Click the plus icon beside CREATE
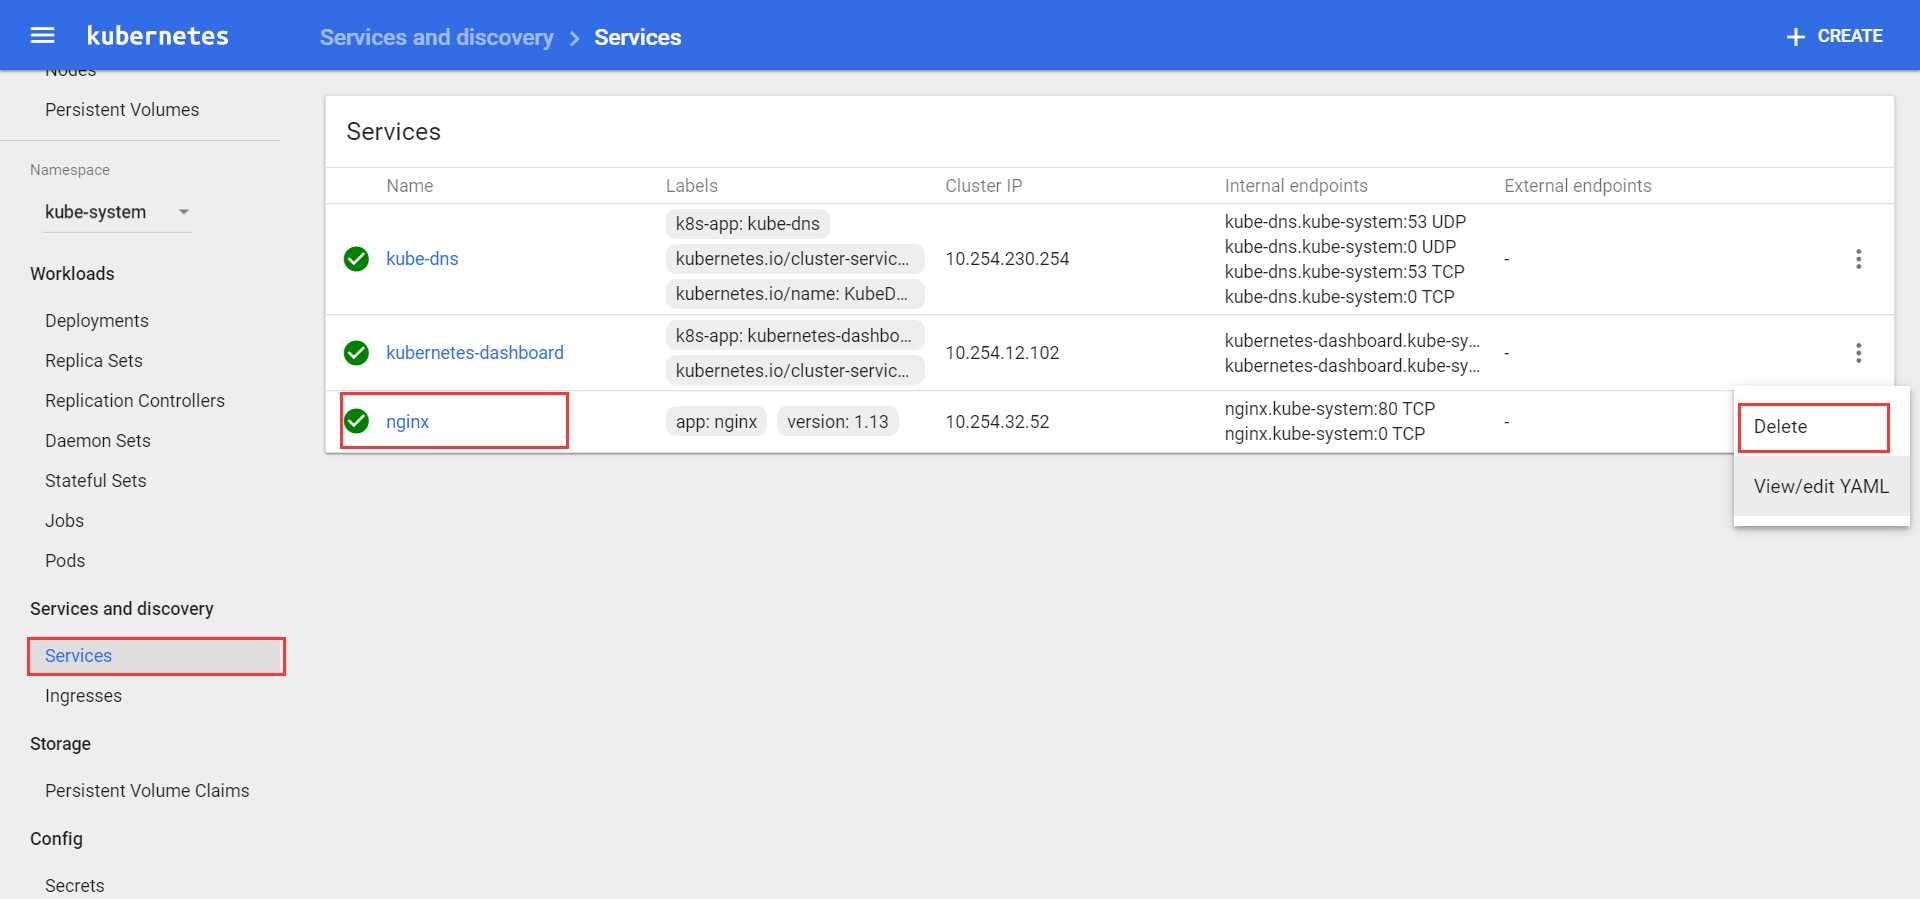Image resolution: width=1920 pixels, height=899 pixels. pyautogui.click(x=1795, y=37)
